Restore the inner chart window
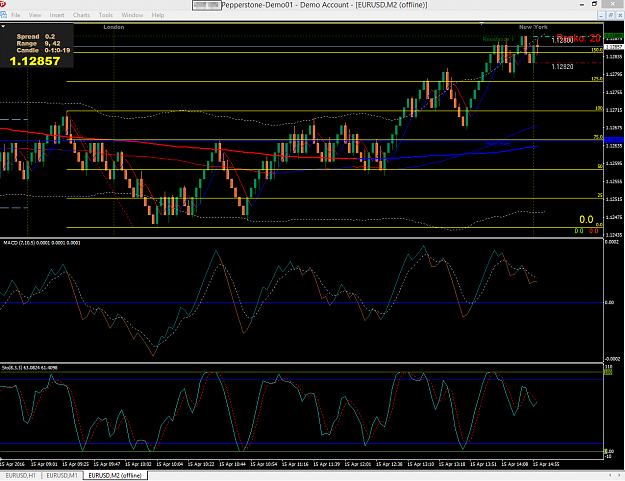This screenshot has height=481, width=625. click(610, 15)
